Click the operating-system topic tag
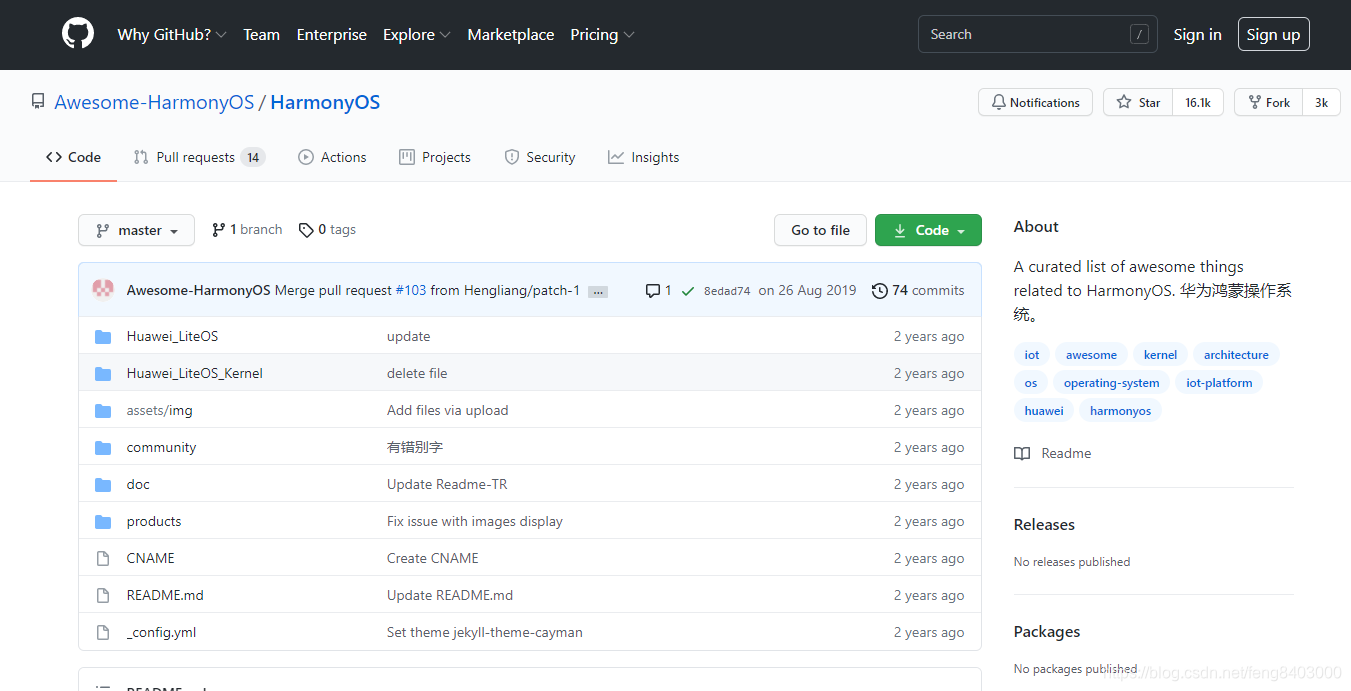Viewport: 1351px width, 691px height. [x=1111, y=383]
